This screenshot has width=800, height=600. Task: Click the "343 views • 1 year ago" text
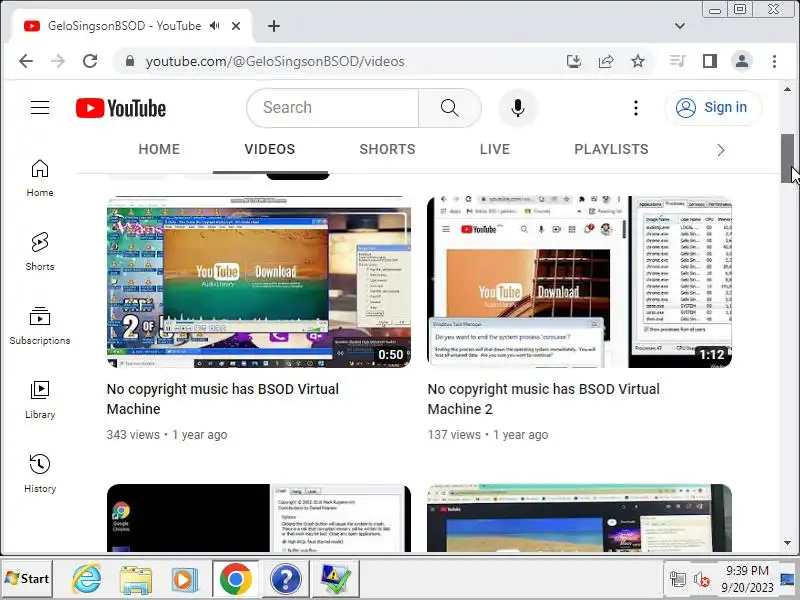pos(167,435)
